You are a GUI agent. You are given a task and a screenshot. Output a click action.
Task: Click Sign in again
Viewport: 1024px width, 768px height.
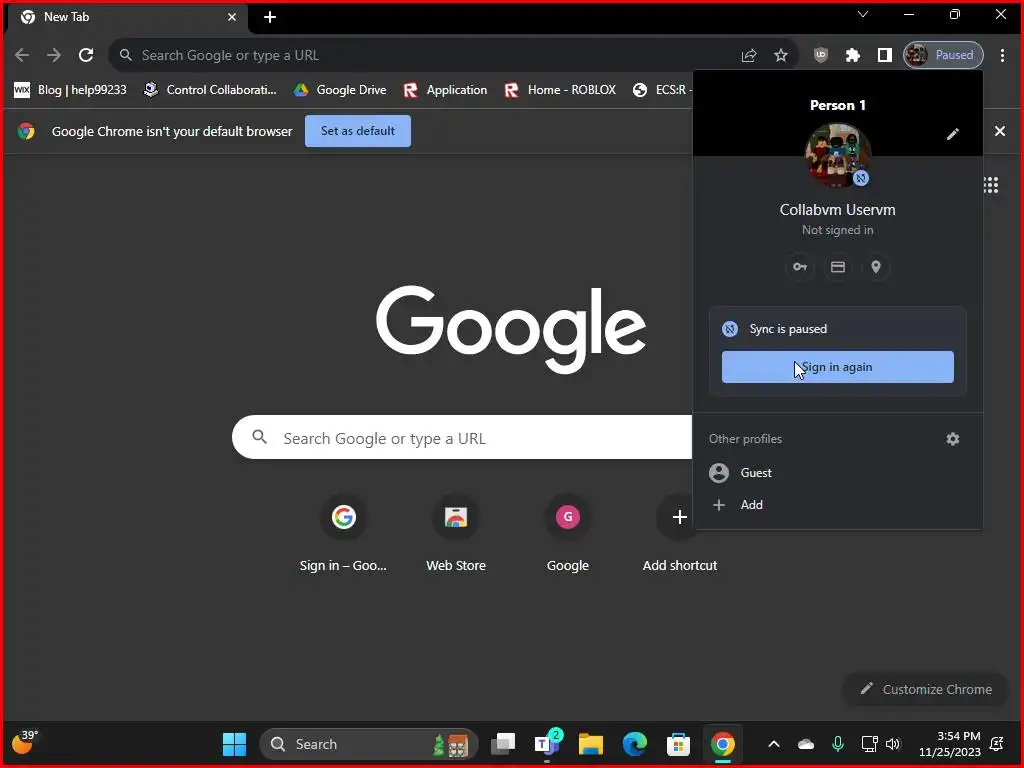point(837,367)
